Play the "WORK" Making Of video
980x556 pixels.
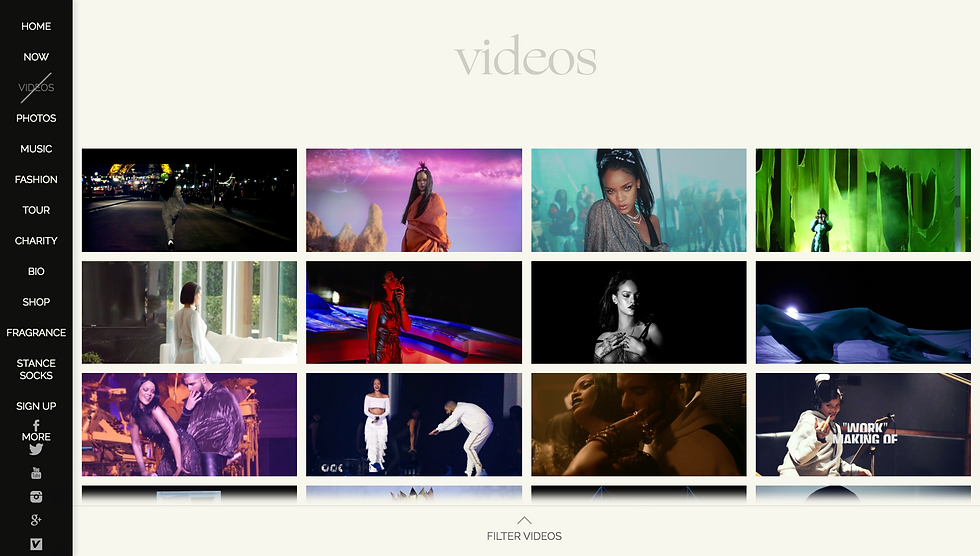tap(863, 425)
